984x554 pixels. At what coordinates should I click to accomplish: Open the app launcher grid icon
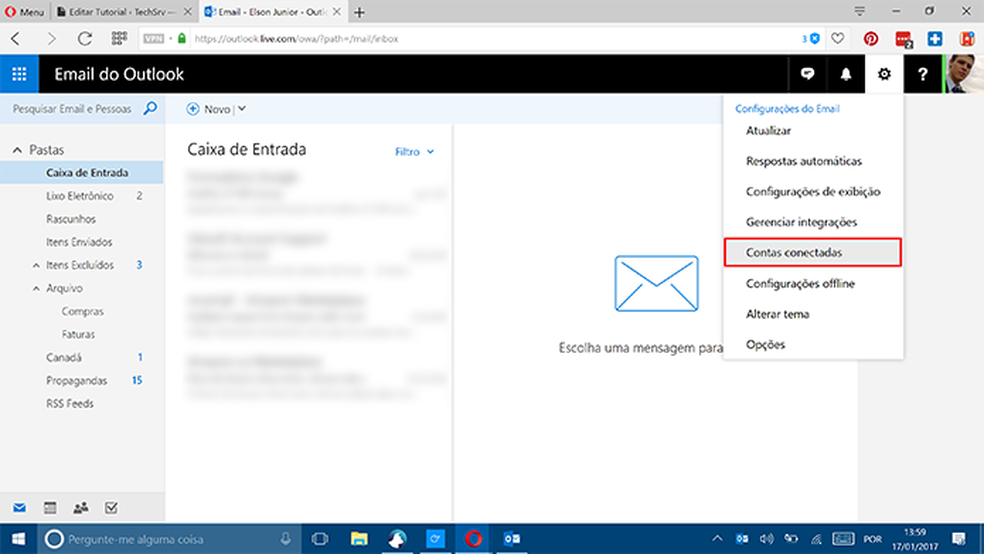tap(19, 74)
